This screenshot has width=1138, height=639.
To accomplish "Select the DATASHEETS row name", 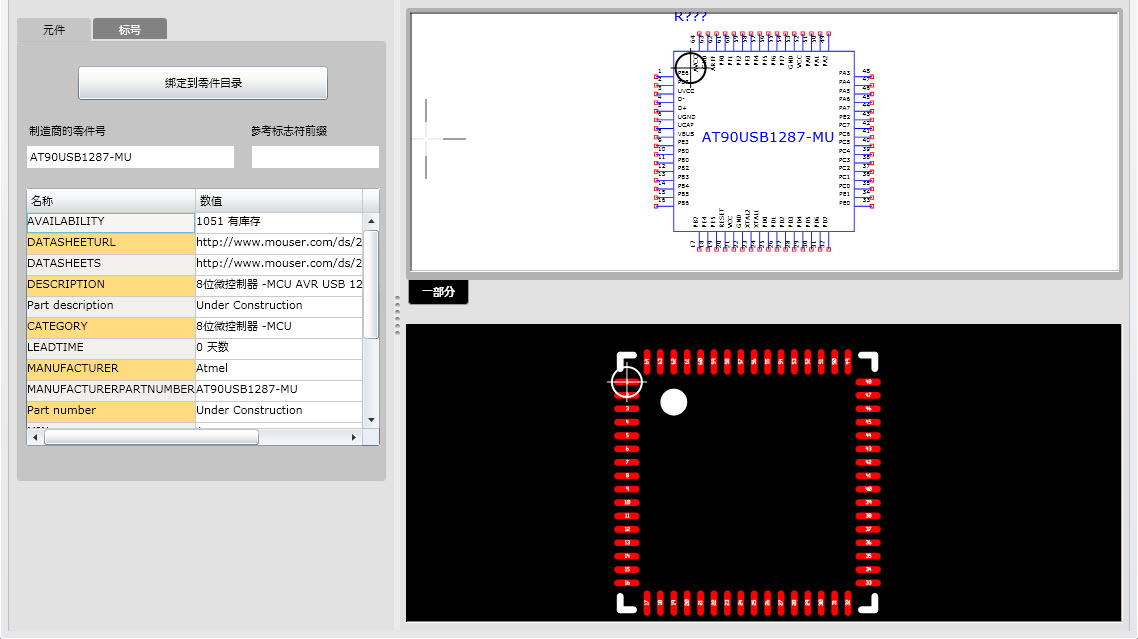I will 110,264.
